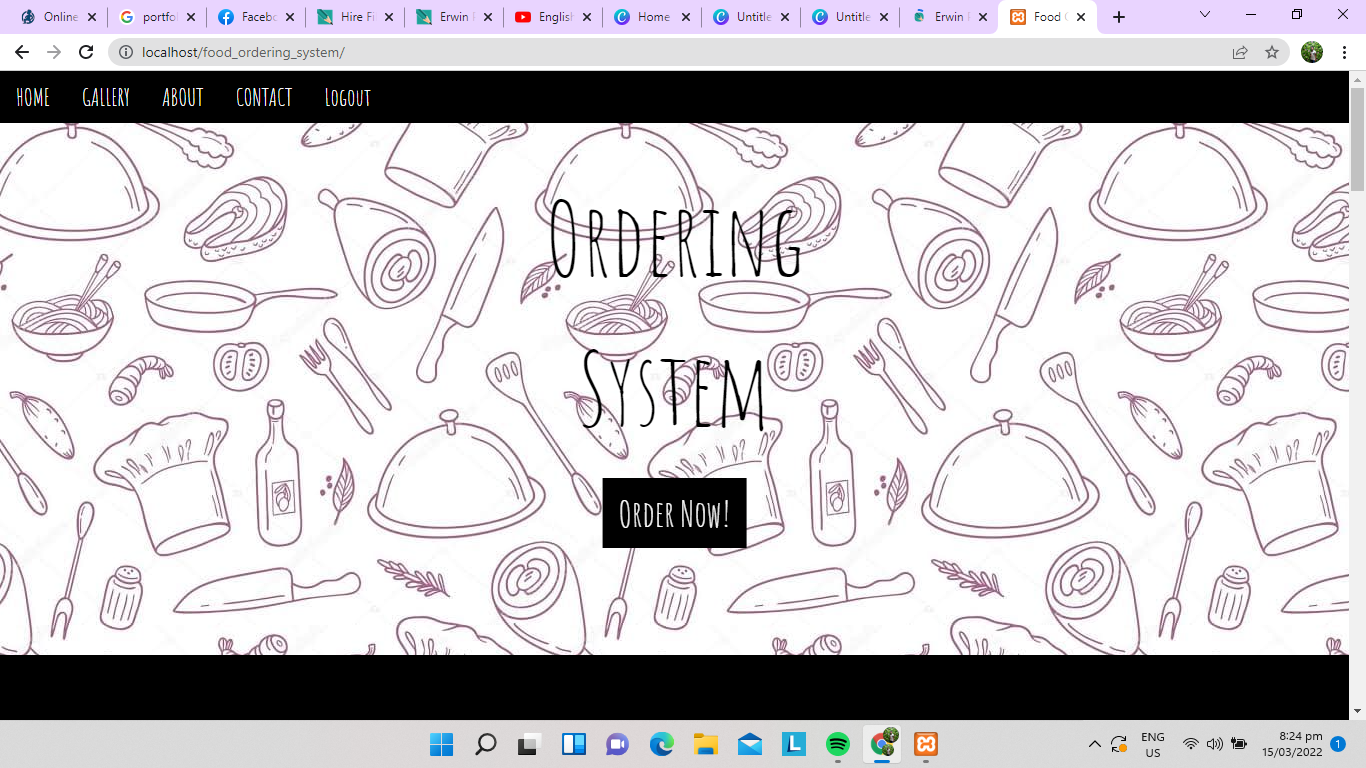The width and height of the screenshot is (1366, 768).
Task: Close the YouTube English tab
Action: [586, 17]
